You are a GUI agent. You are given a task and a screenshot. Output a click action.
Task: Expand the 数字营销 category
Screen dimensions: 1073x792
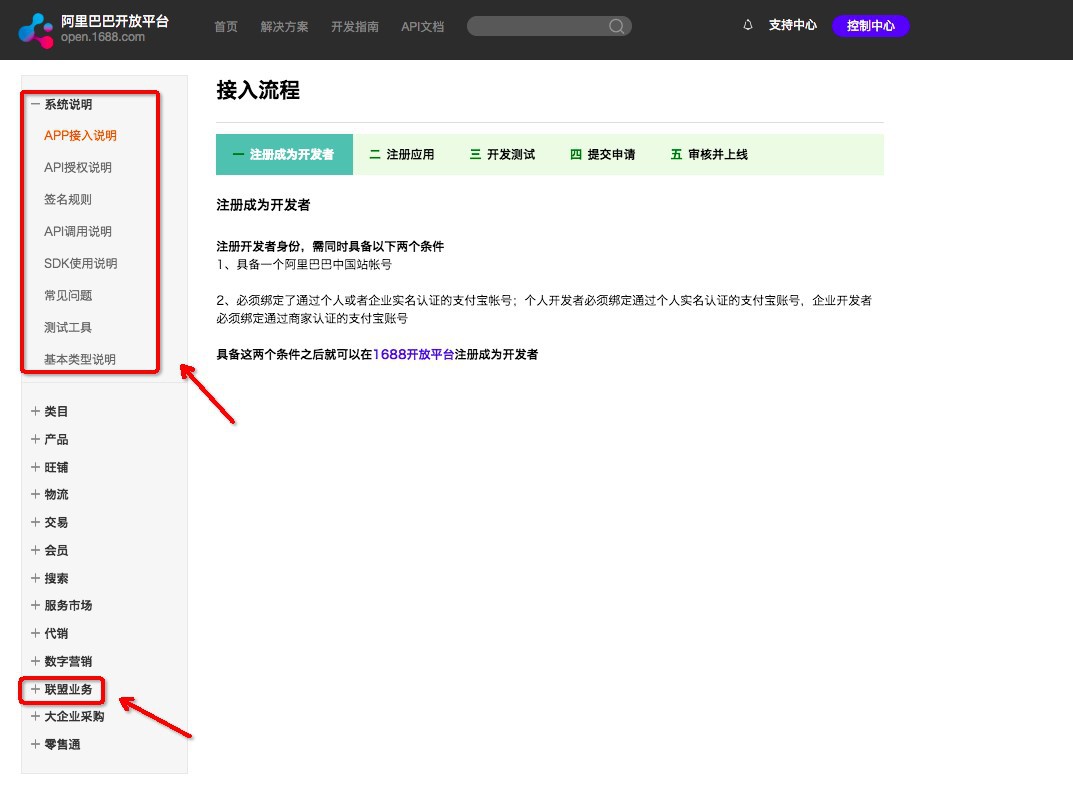pyautogui.click(x=62, y=661)
